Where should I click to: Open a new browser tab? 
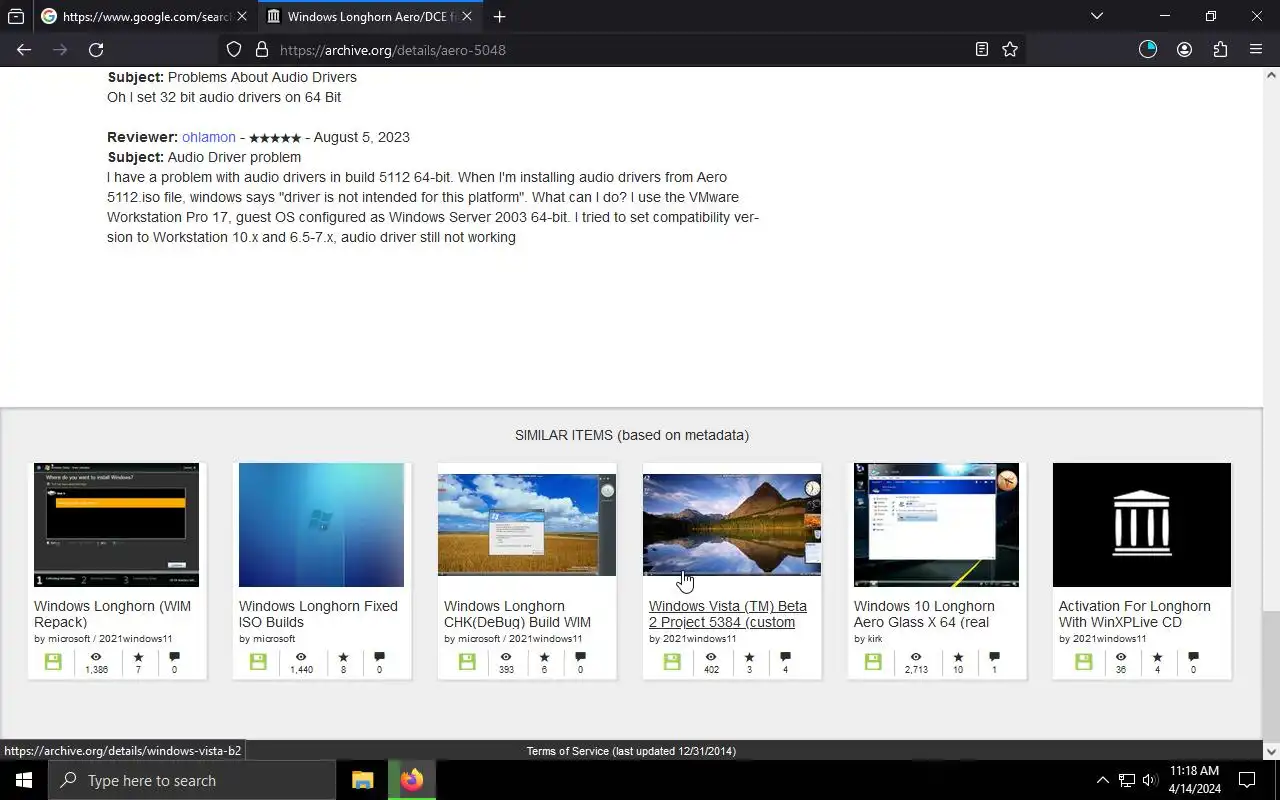[499, 16]
